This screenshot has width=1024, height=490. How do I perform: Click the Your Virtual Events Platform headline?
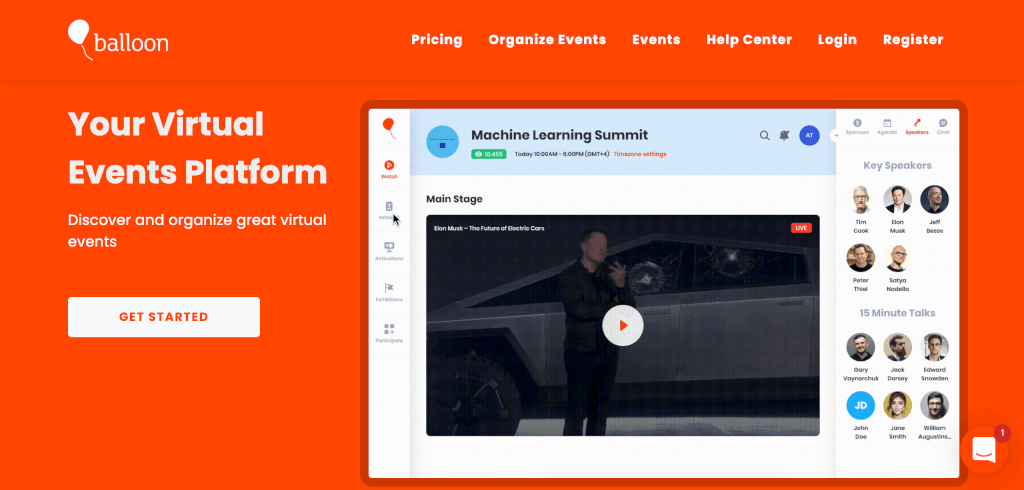(x=197, y=148)
